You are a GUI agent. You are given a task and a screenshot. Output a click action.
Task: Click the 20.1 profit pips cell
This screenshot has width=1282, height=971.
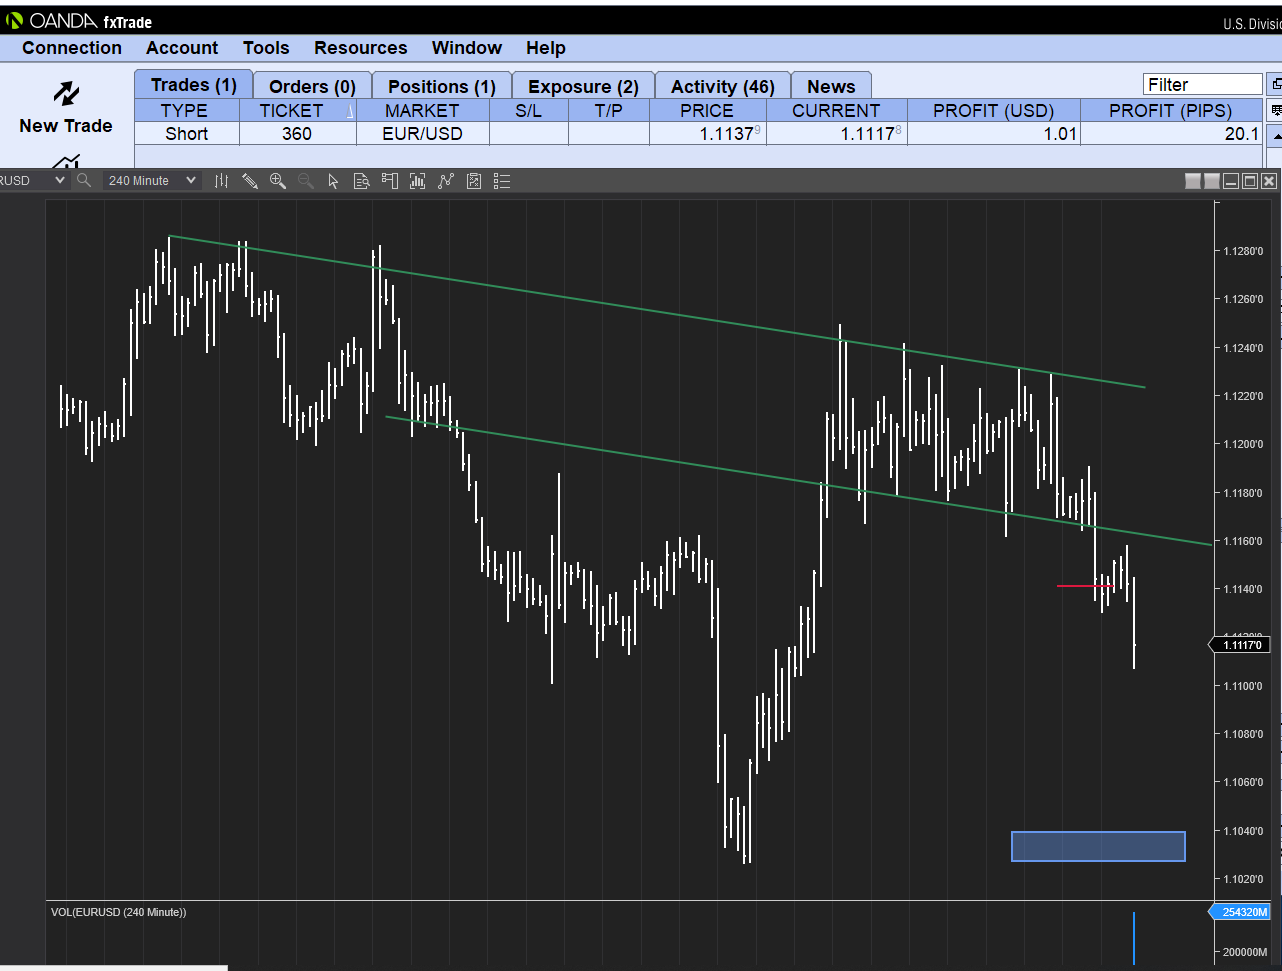[x=1171, y=133]
